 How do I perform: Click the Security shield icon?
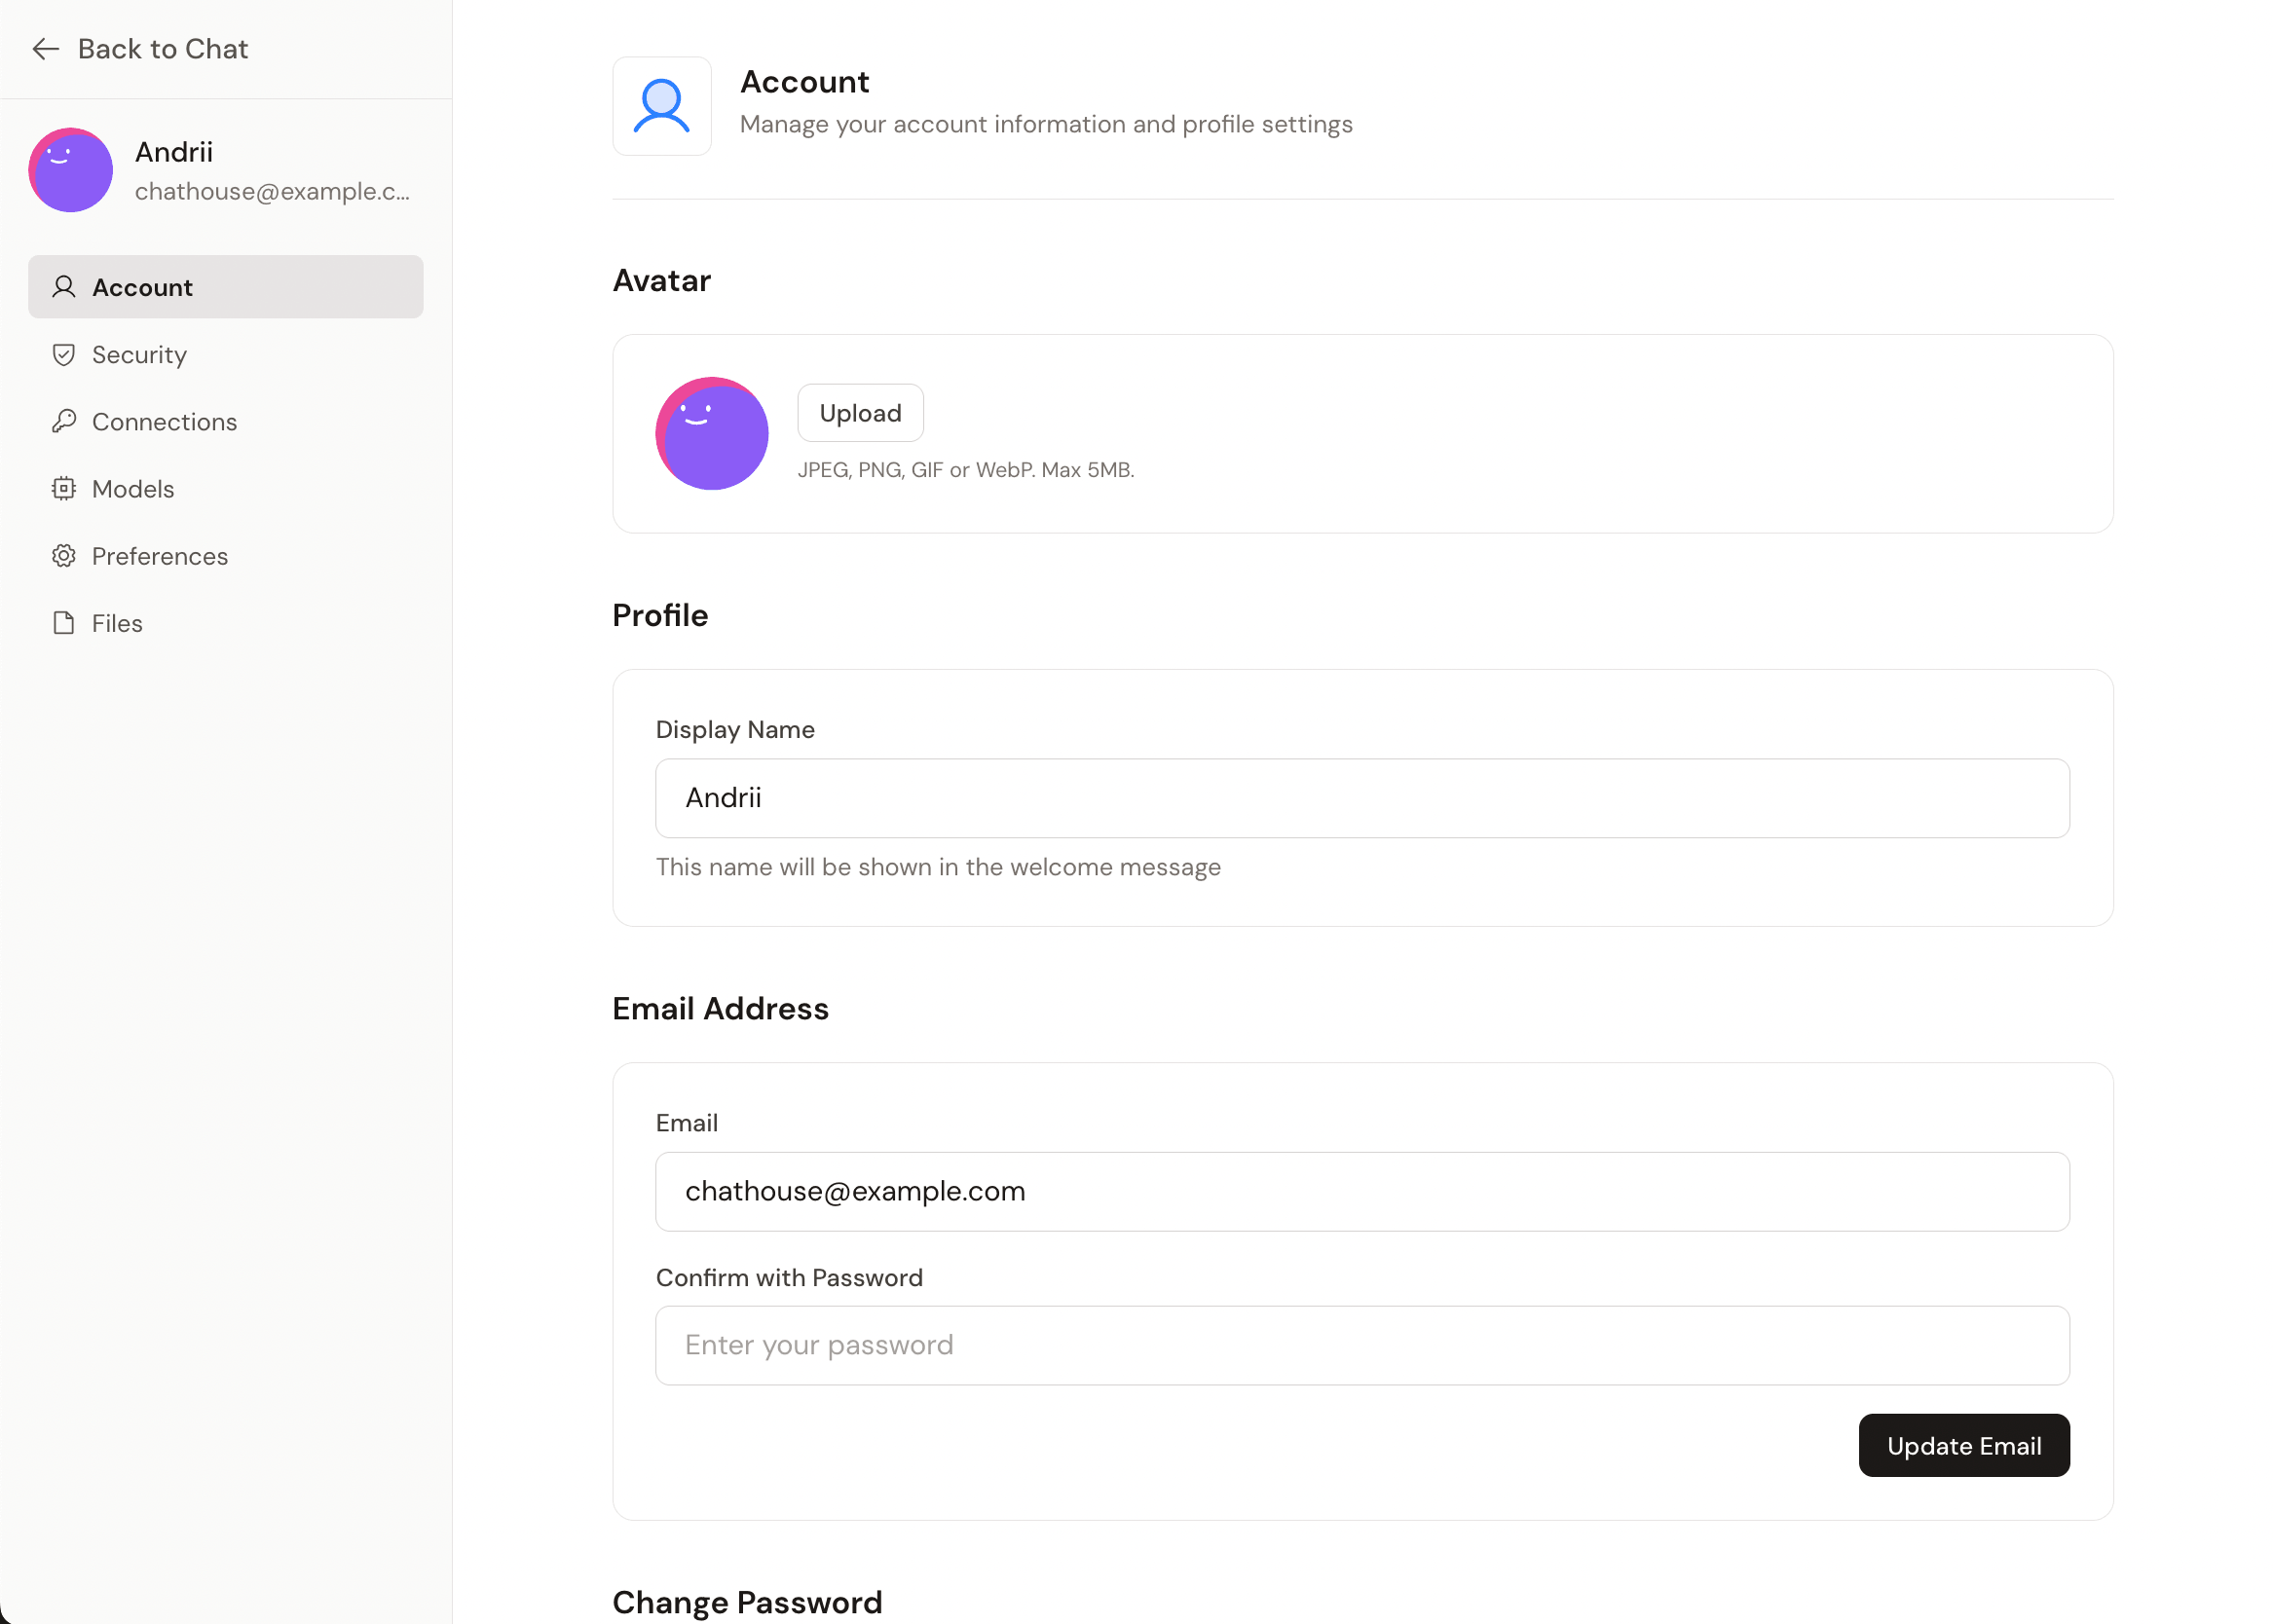click(64, 355)
